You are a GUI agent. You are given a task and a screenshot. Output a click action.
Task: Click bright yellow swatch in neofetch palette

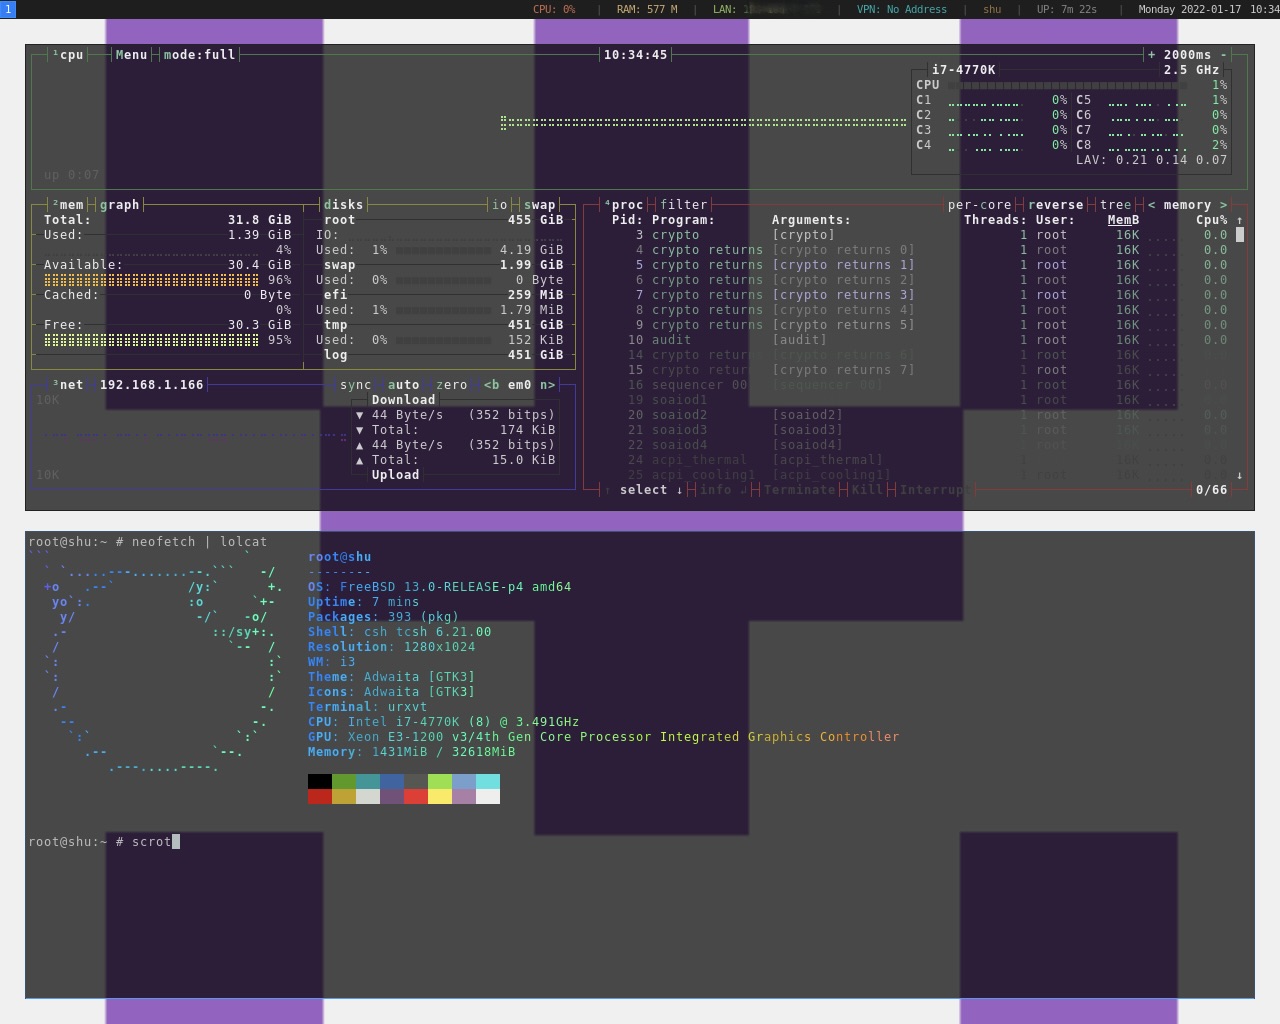(x=440, y=796)
